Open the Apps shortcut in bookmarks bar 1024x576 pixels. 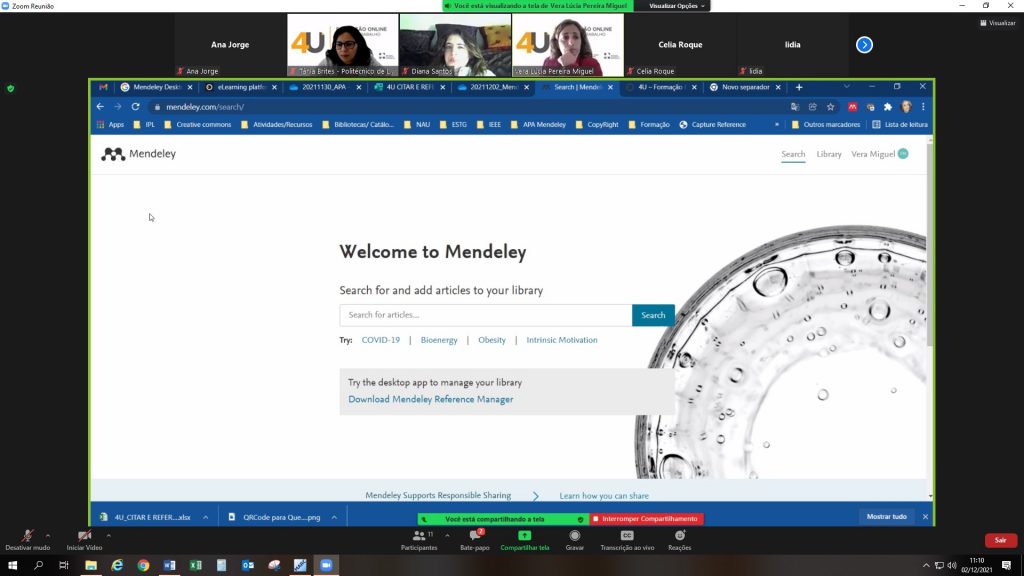[110, 124]
